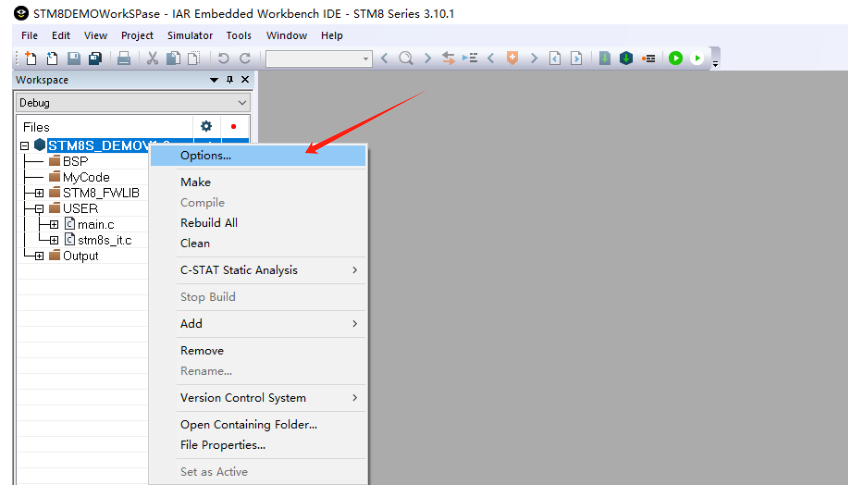
Task: Open the Simulator menu
Action: click(189, 36)
